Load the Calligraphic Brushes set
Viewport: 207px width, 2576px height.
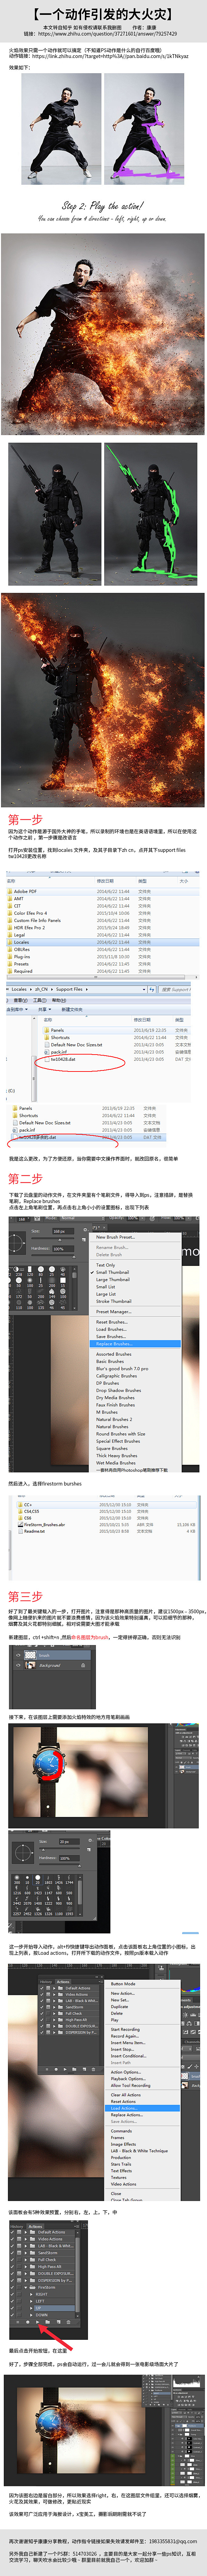pyautogui.click(x=116, y=1376)
